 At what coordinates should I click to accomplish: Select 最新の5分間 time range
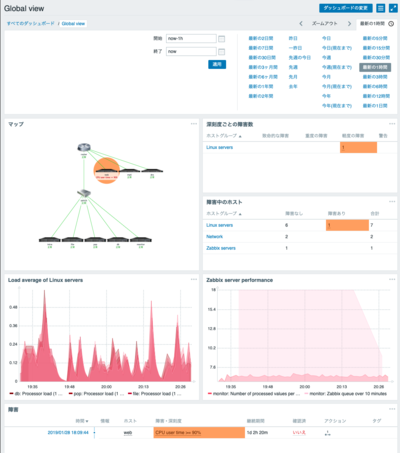(375, 38)
